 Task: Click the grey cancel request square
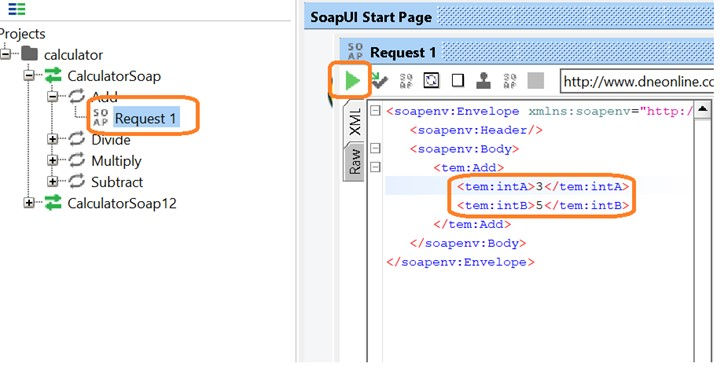point(536,81)
